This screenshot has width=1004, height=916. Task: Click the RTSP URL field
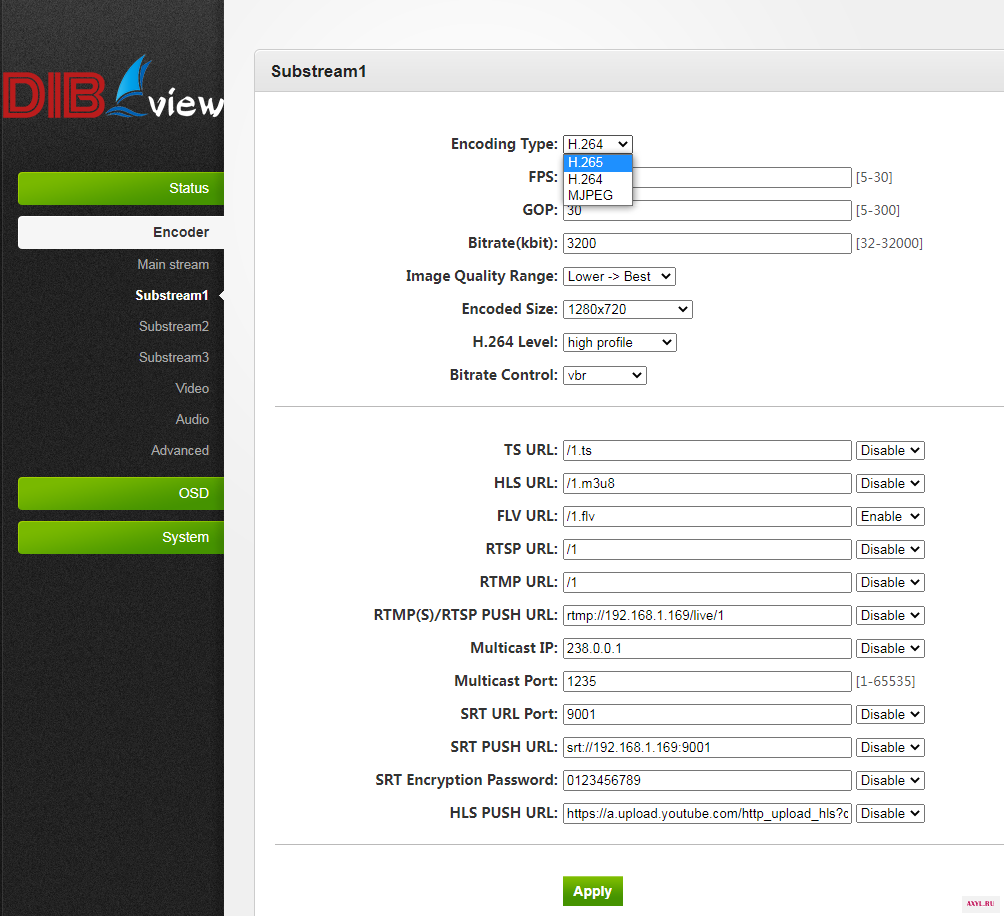(x=707, y=549)
